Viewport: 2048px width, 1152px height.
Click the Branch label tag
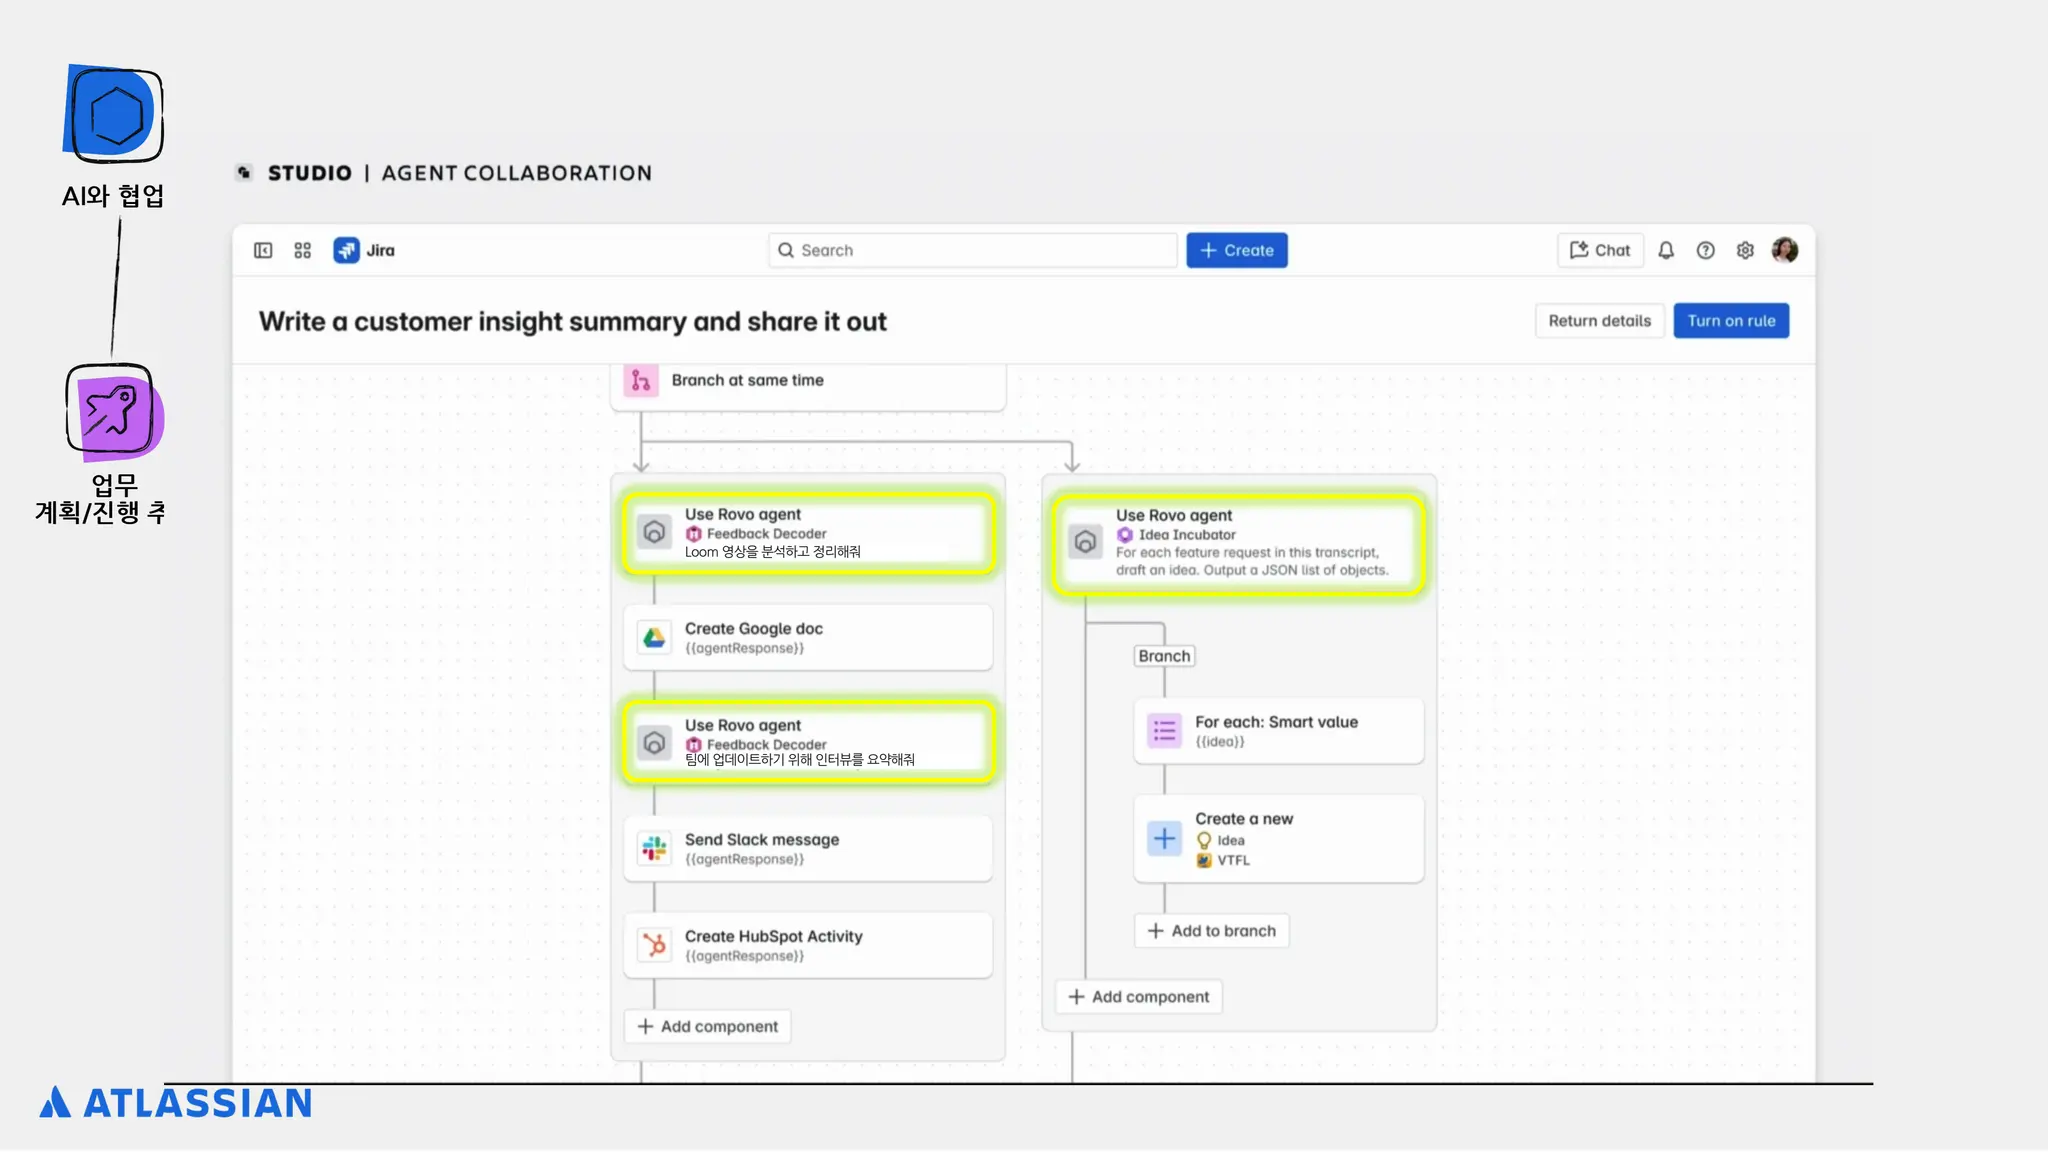pyautogui.click(x=1164, y=656)
